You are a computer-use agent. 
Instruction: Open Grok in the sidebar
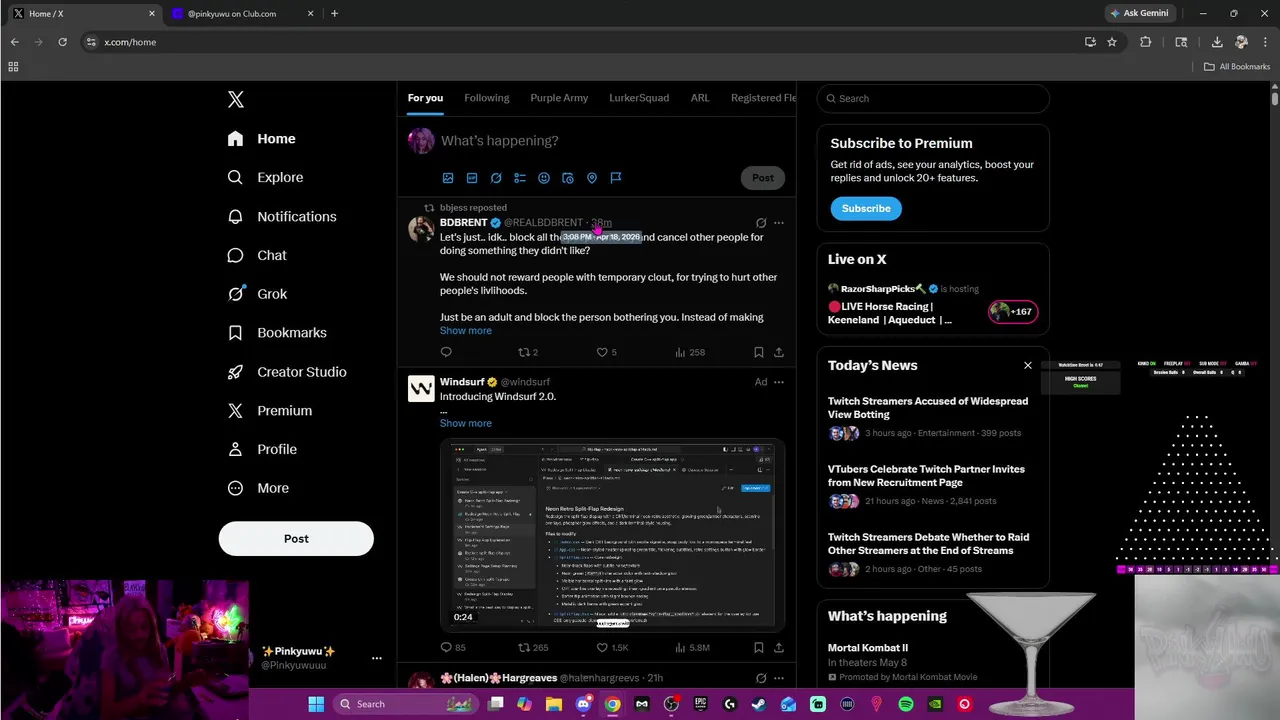[x=257, y=294]
